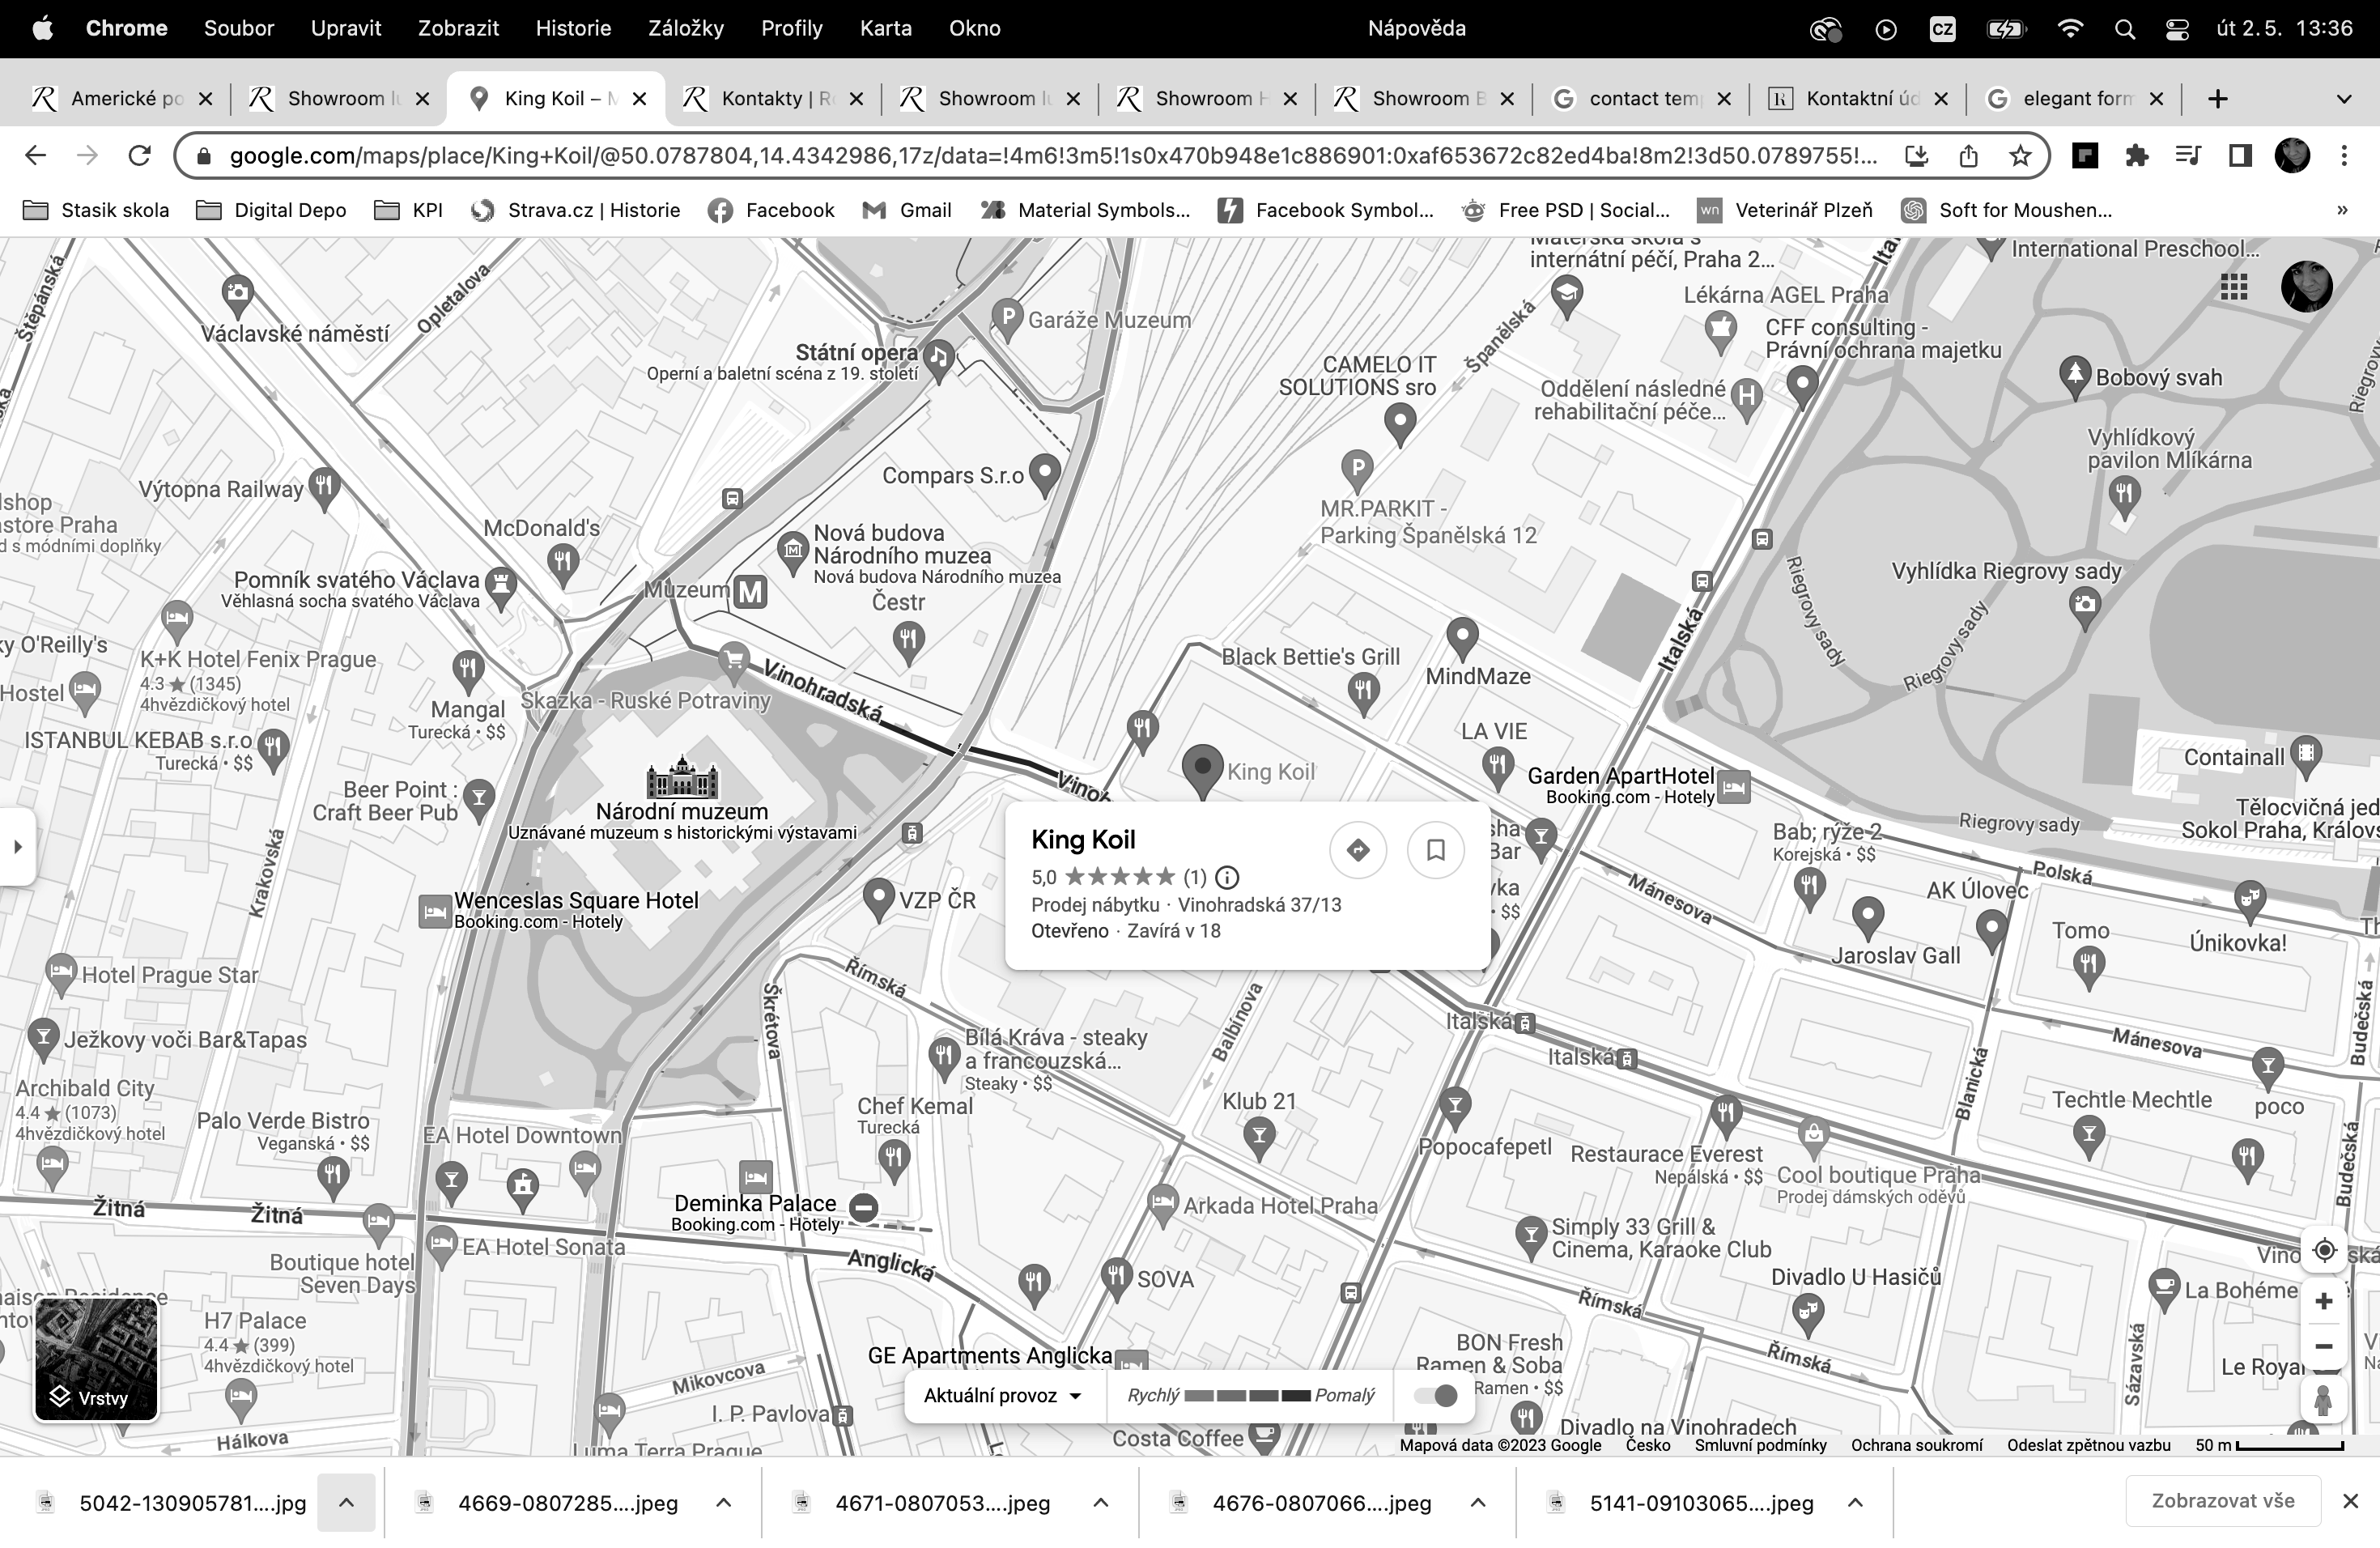The height and width of the screenshot is (1548, 2380).
Task: Click McDonald's restaurant pin
Action: click(x=563, y=563)
